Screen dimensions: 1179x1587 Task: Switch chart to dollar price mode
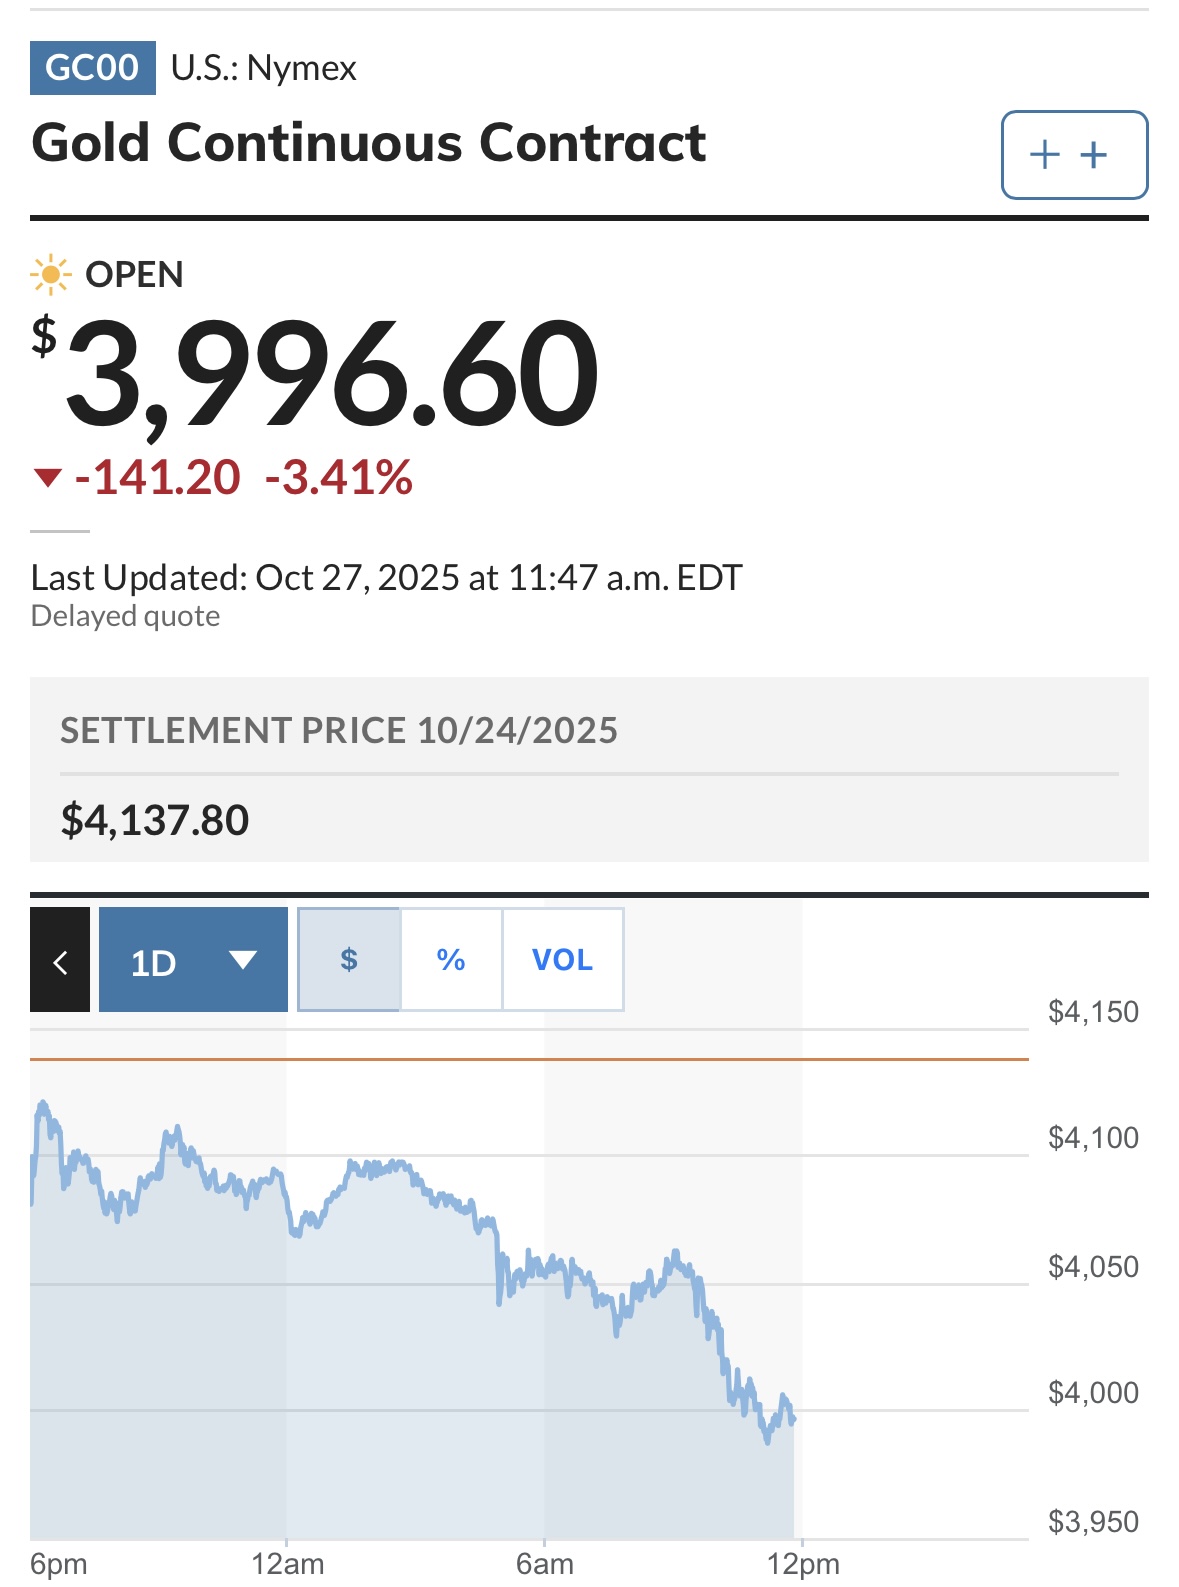[349, 960]
